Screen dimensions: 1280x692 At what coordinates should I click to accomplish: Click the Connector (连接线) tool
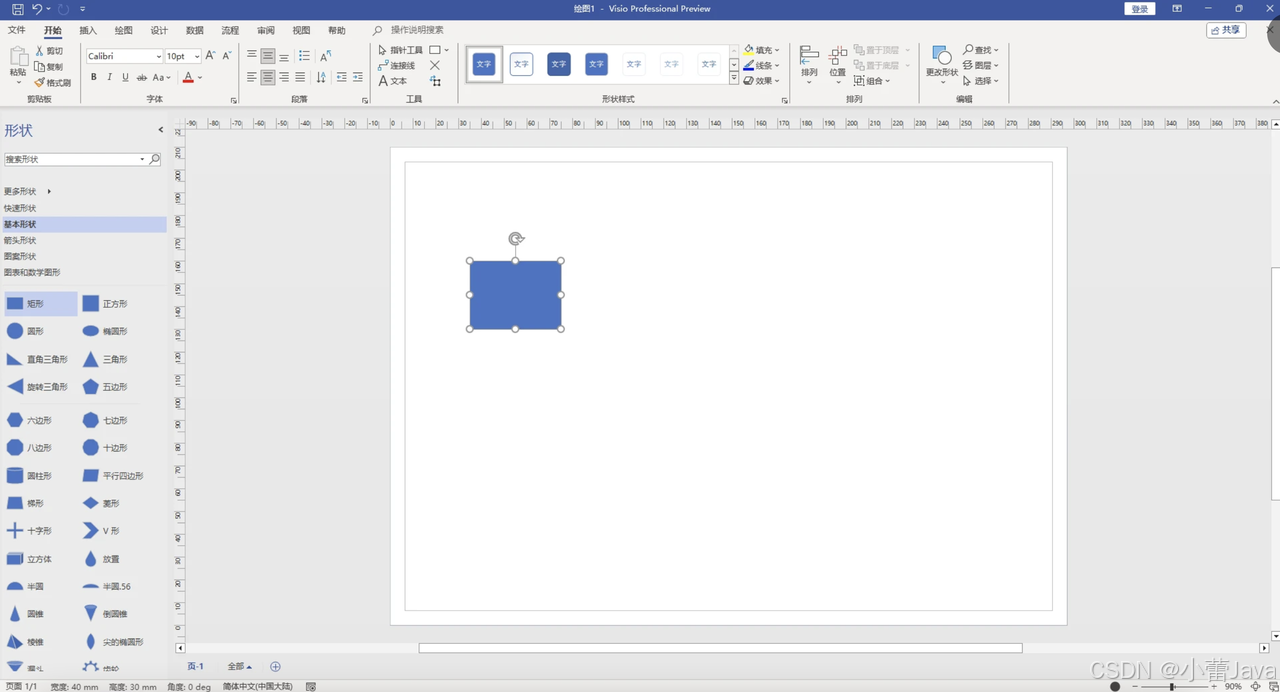pos(397,66)
